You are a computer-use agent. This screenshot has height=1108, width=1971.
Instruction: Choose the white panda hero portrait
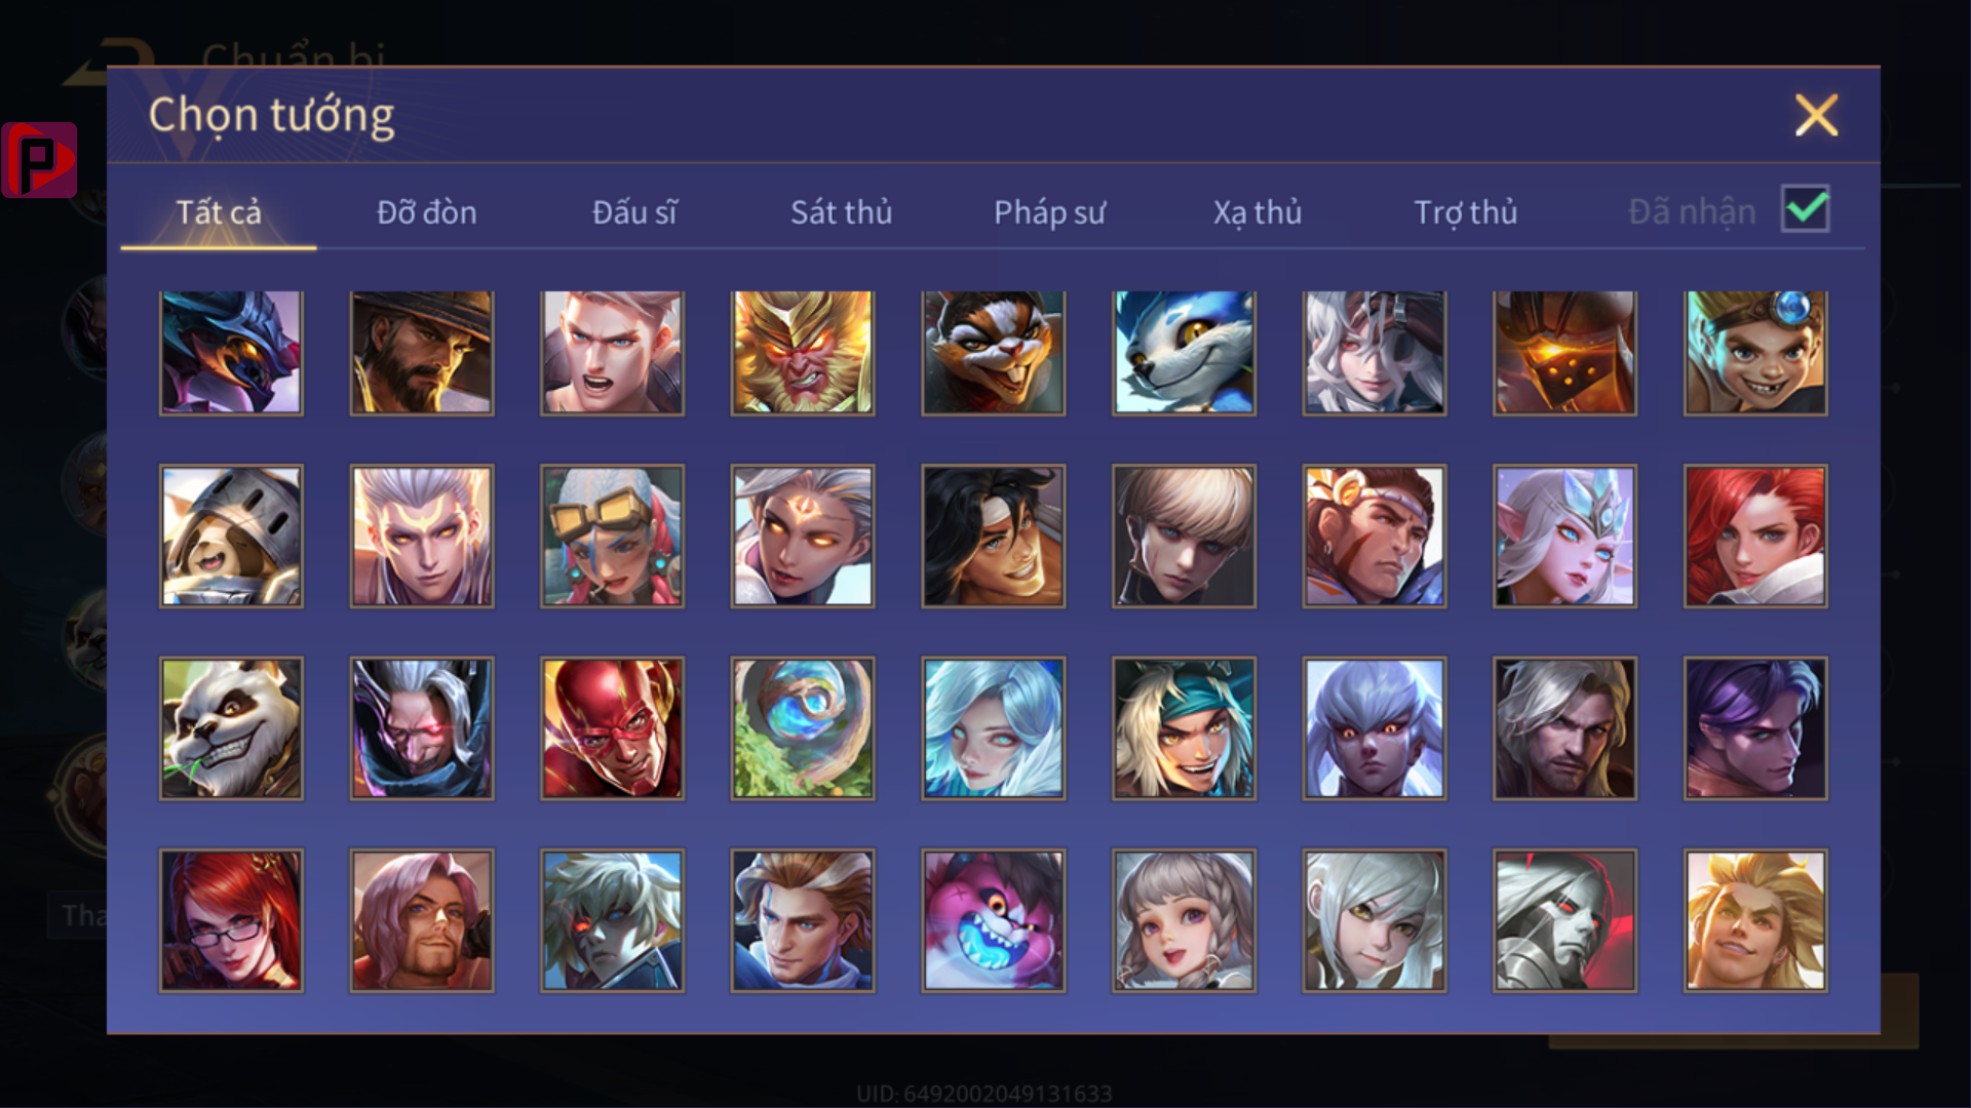click(x=231, y=728)
